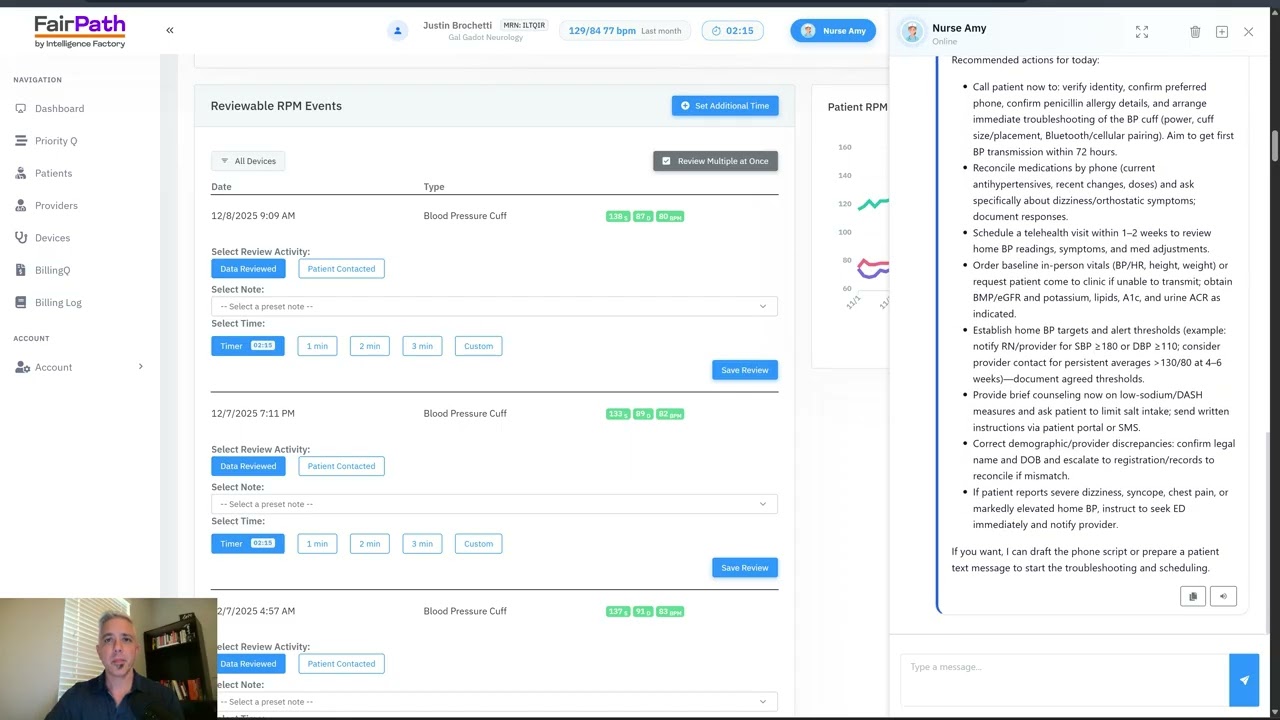Expand the Nurse Amy chat to fullscreen
This screenshot has height=720, width=1280.
(1142, 32)
